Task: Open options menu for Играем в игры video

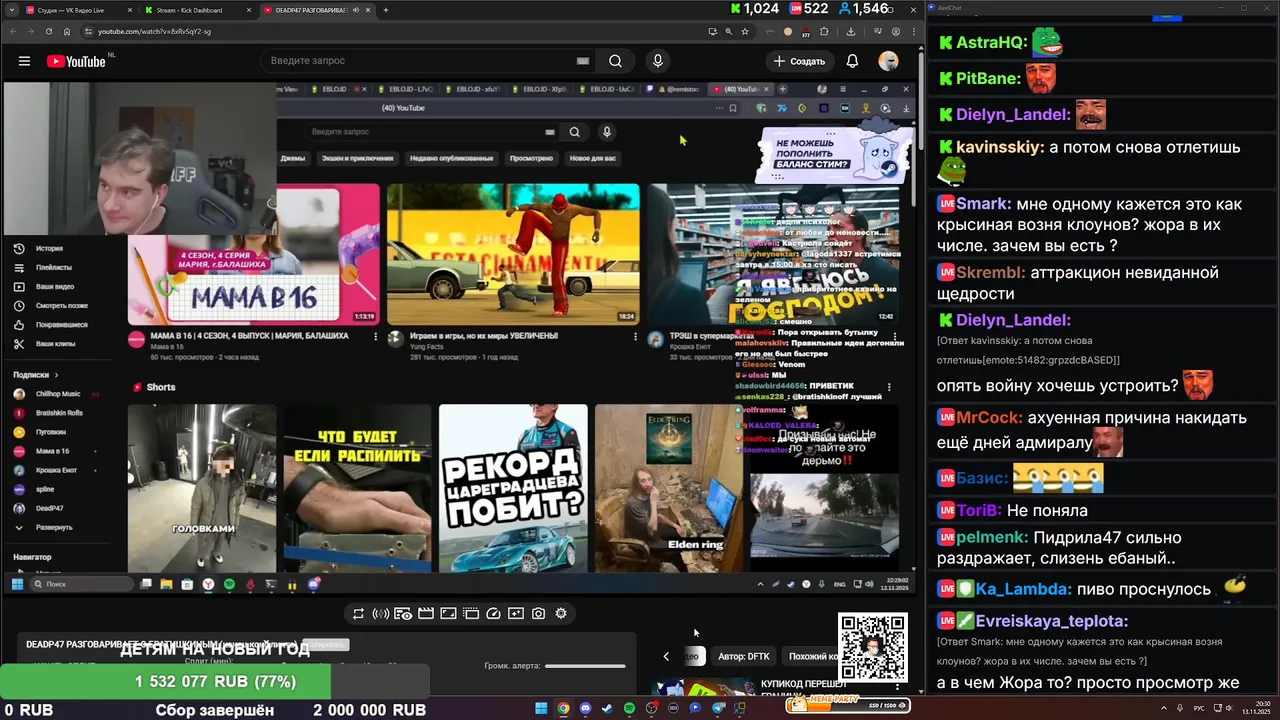Action: coord(635,337)
